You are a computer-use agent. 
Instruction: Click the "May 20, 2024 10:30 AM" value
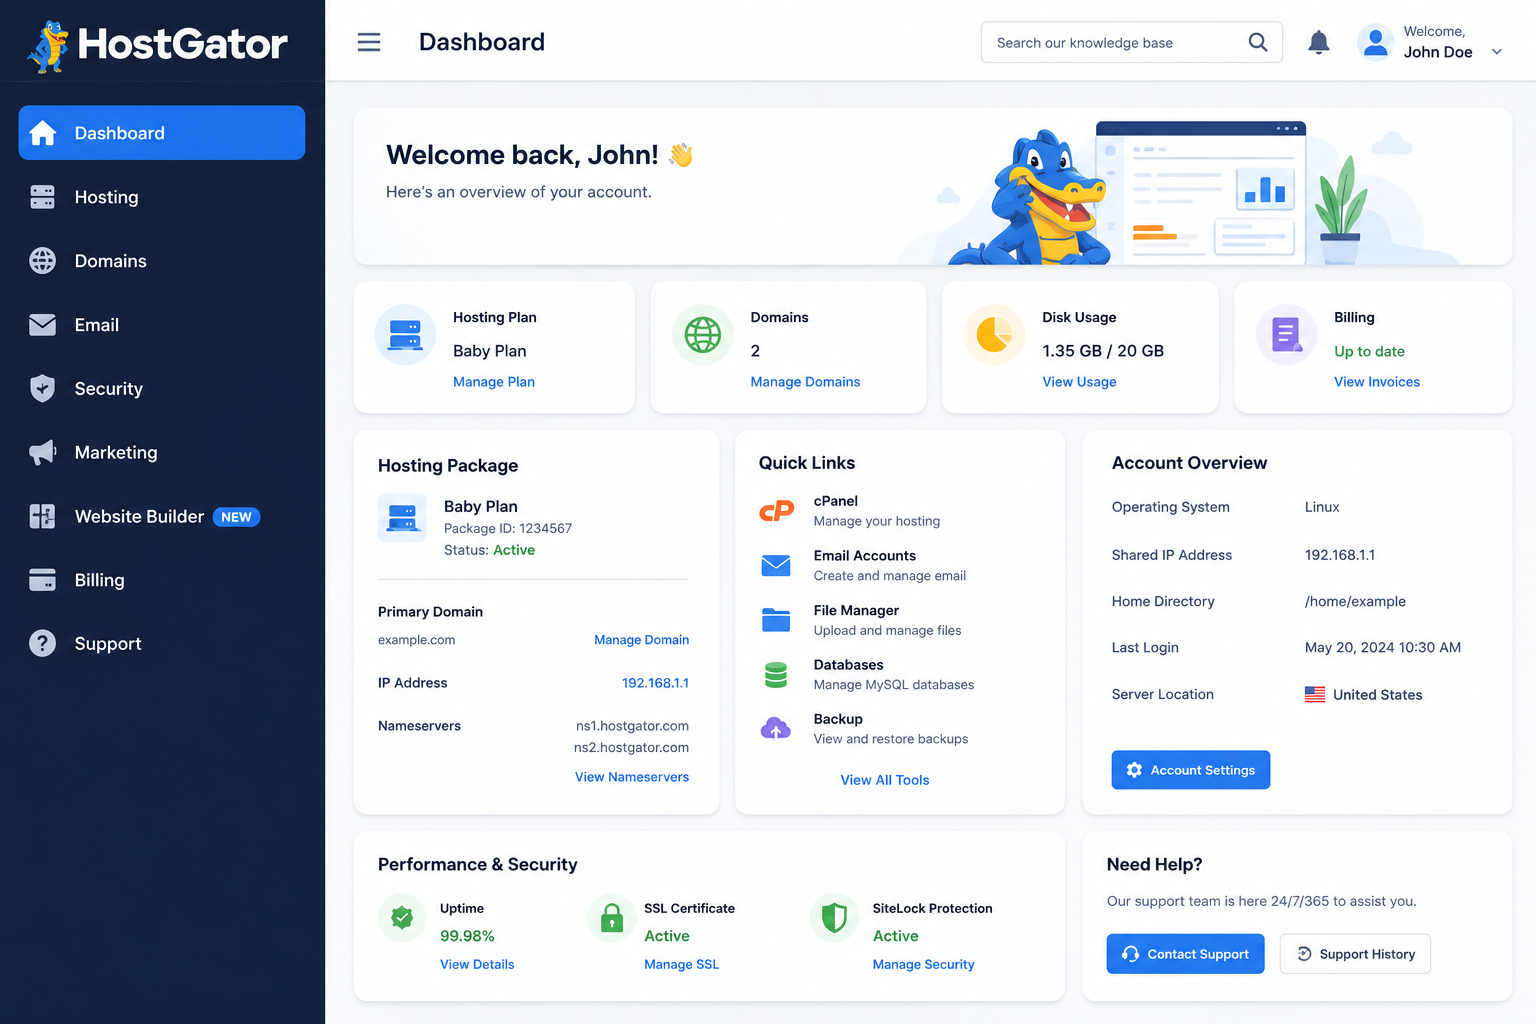pyautogui.click(x=1383, y=647)
